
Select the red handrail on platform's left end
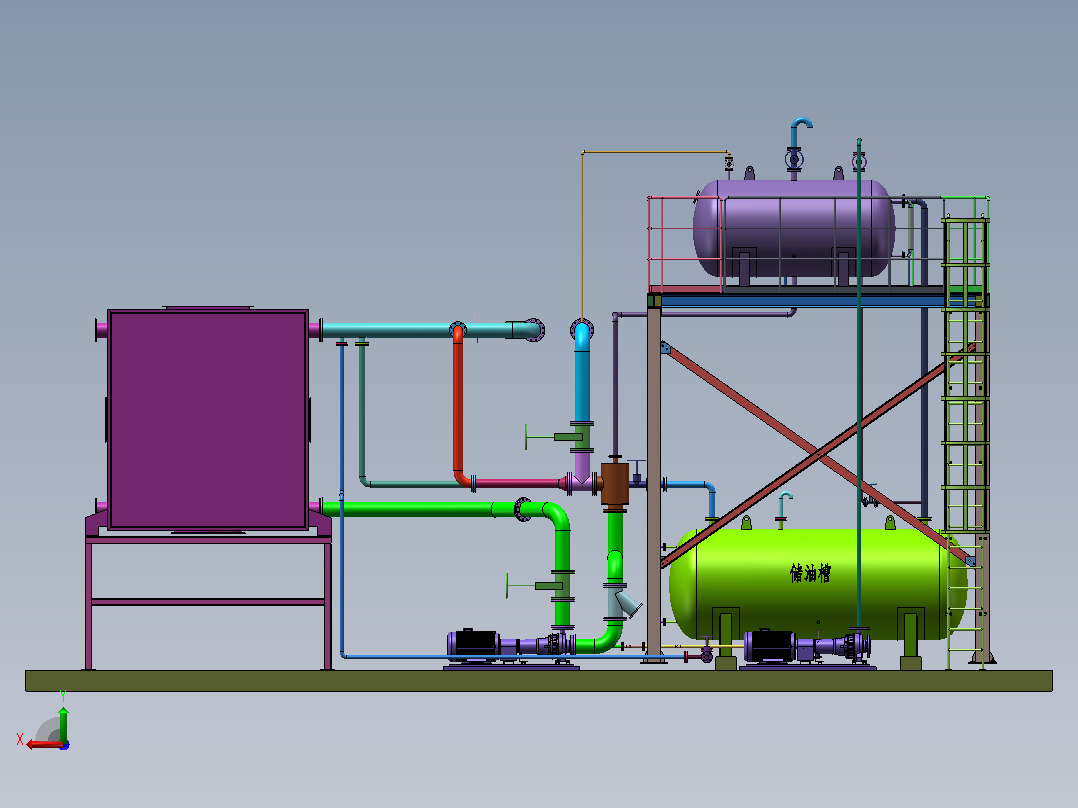tap(684, 243)
